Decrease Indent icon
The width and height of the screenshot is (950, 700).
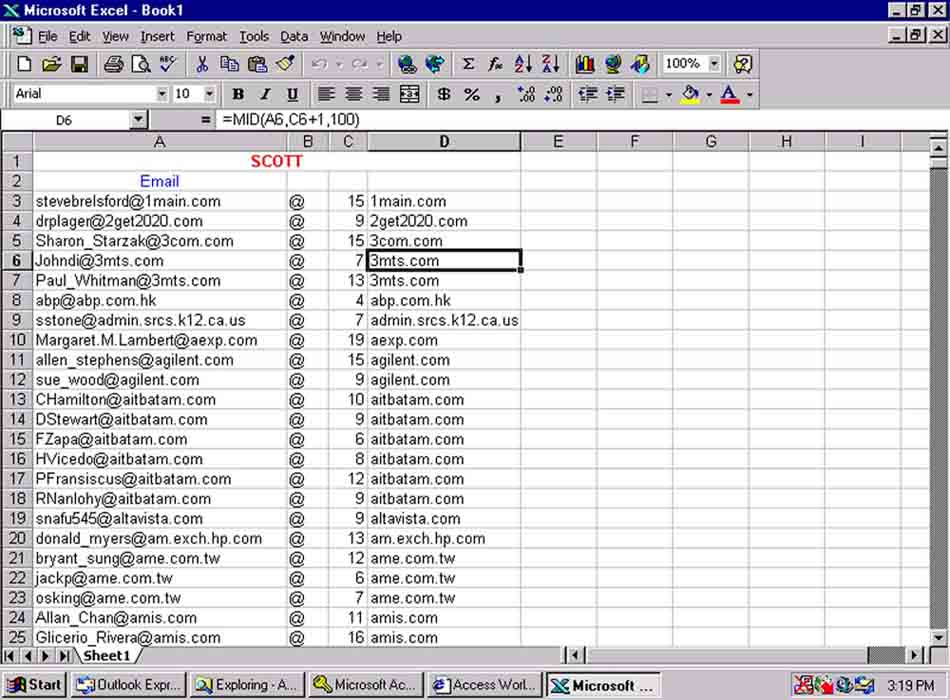(587, 94)
